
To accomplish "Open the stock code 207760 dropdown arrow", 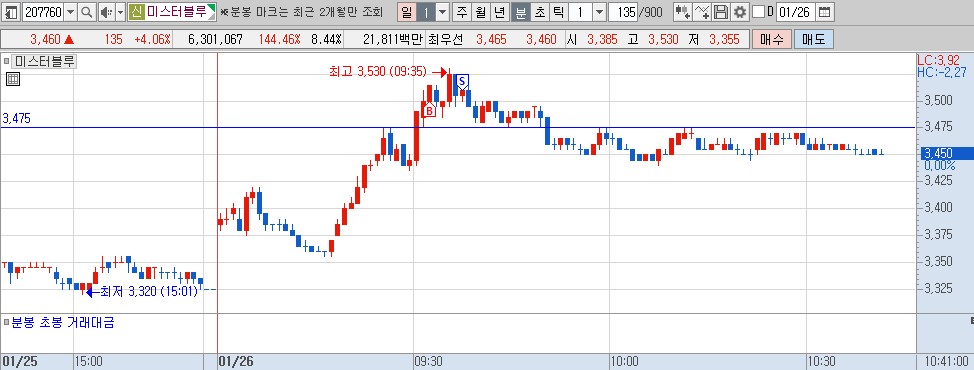I will pyautogui.click(x=70, y=11).
